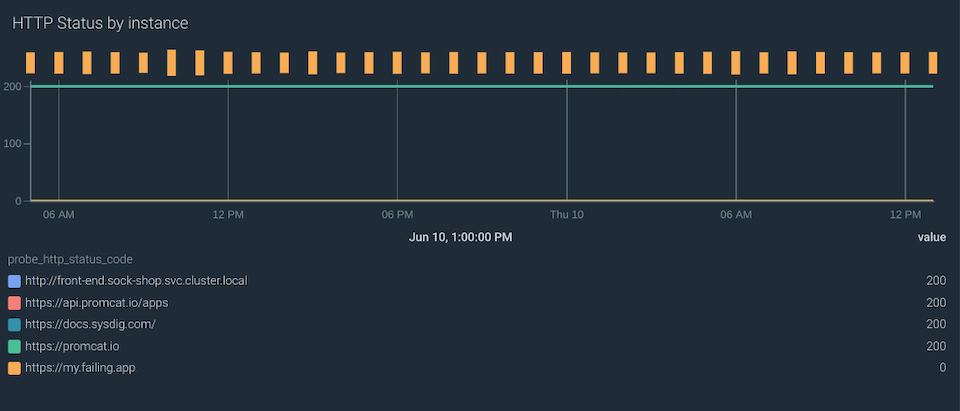Viewport: 960px width, 411px height.
Task: Select the https://docs.sysdig.com/ legend entry
Action: pos(90,325)
